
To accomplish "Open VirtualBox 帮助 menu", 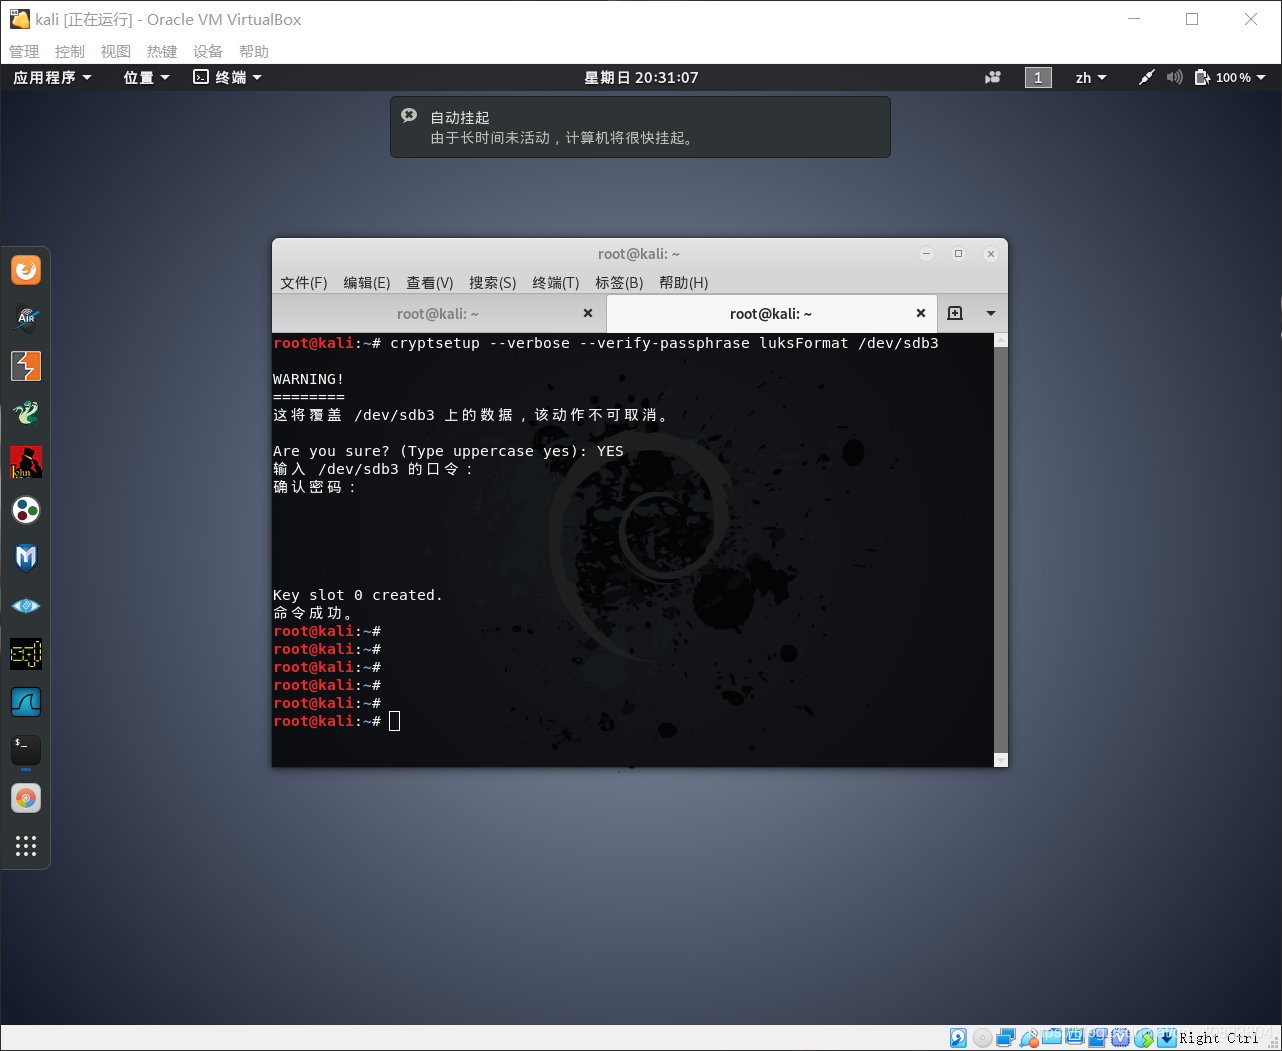I will (x=254, y=51).
